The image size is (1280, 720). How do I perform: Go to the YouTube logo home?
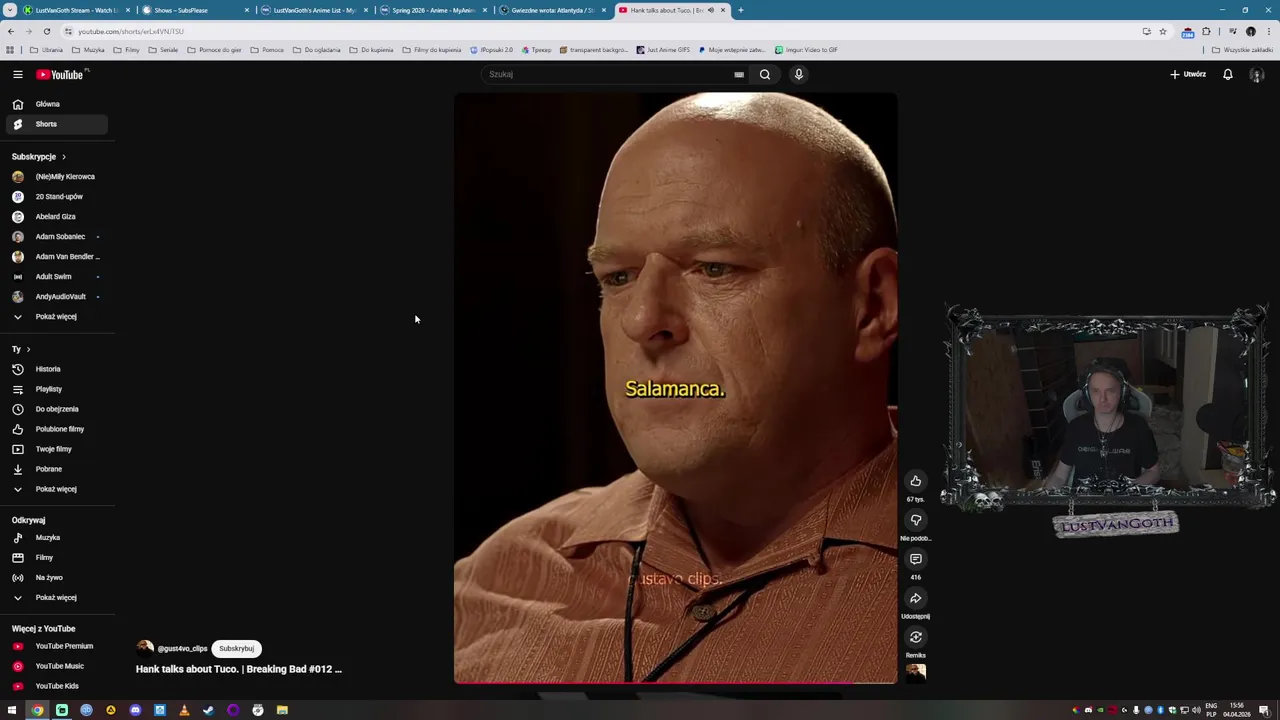pos(60,74)
